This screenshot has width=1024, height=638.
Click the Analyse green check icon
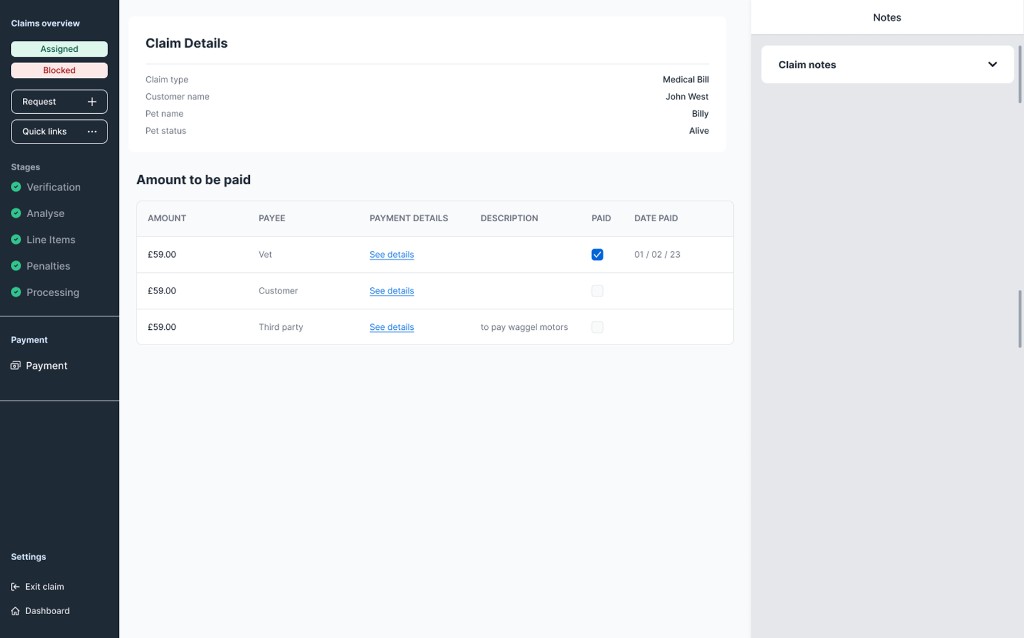(x=16, y=213)
